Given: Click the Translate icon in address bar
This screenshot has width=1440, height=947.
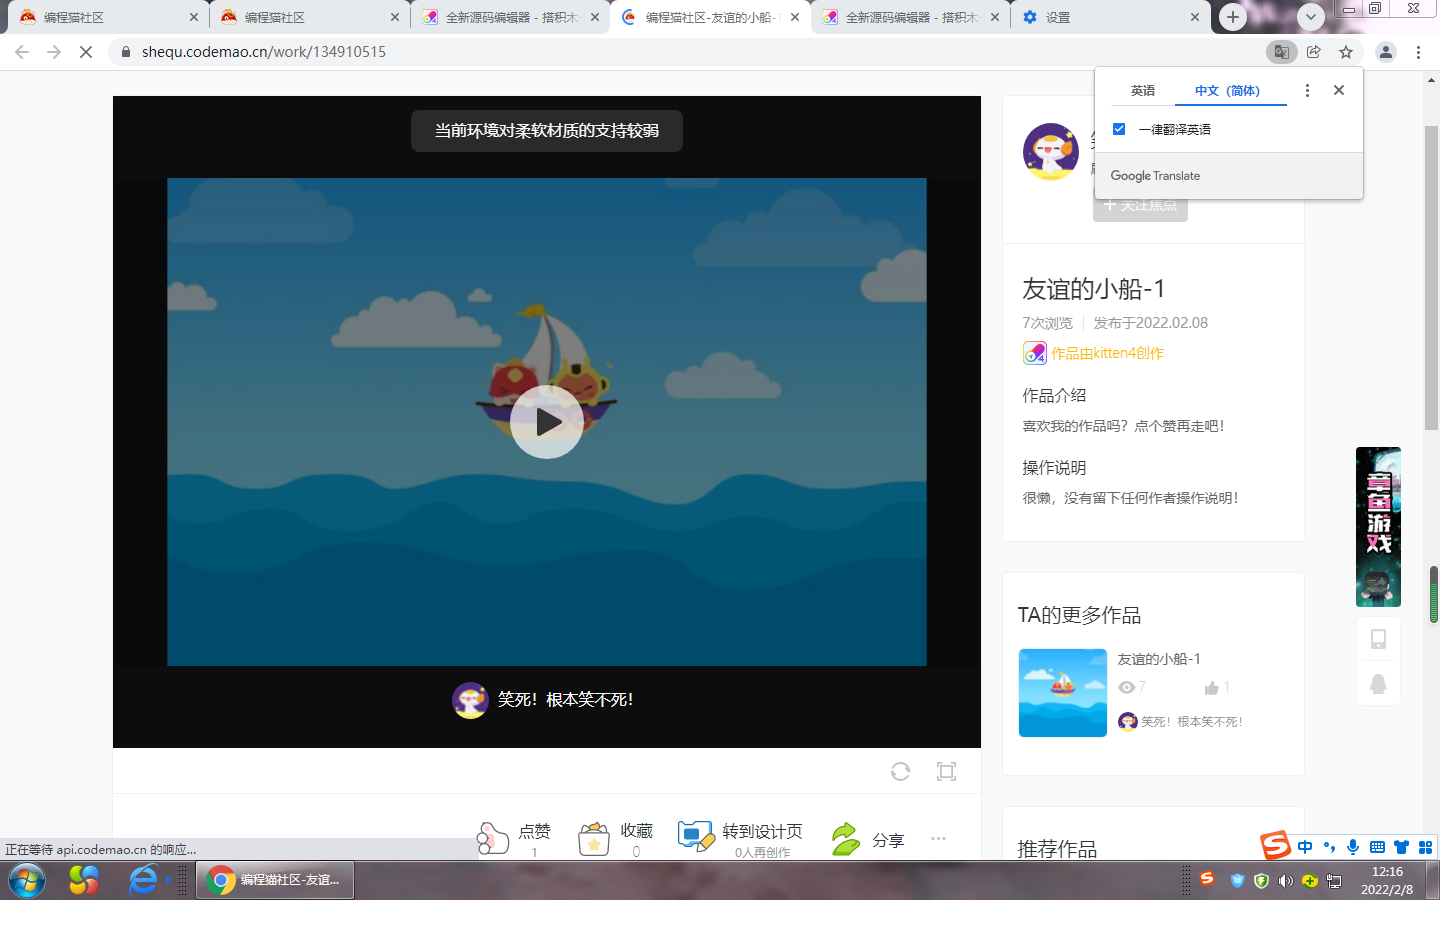Looking at the screenshot, I should pos(1281,52).
